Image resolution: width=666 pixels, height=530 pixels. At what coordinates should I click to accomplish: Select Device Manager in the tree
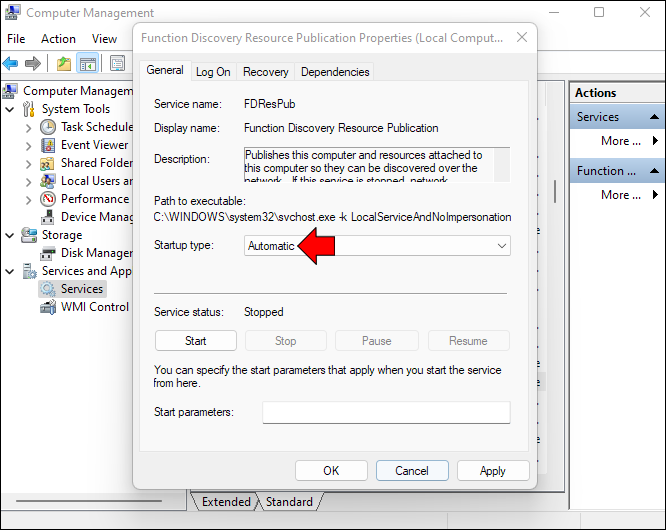click(x=97, y=217)
